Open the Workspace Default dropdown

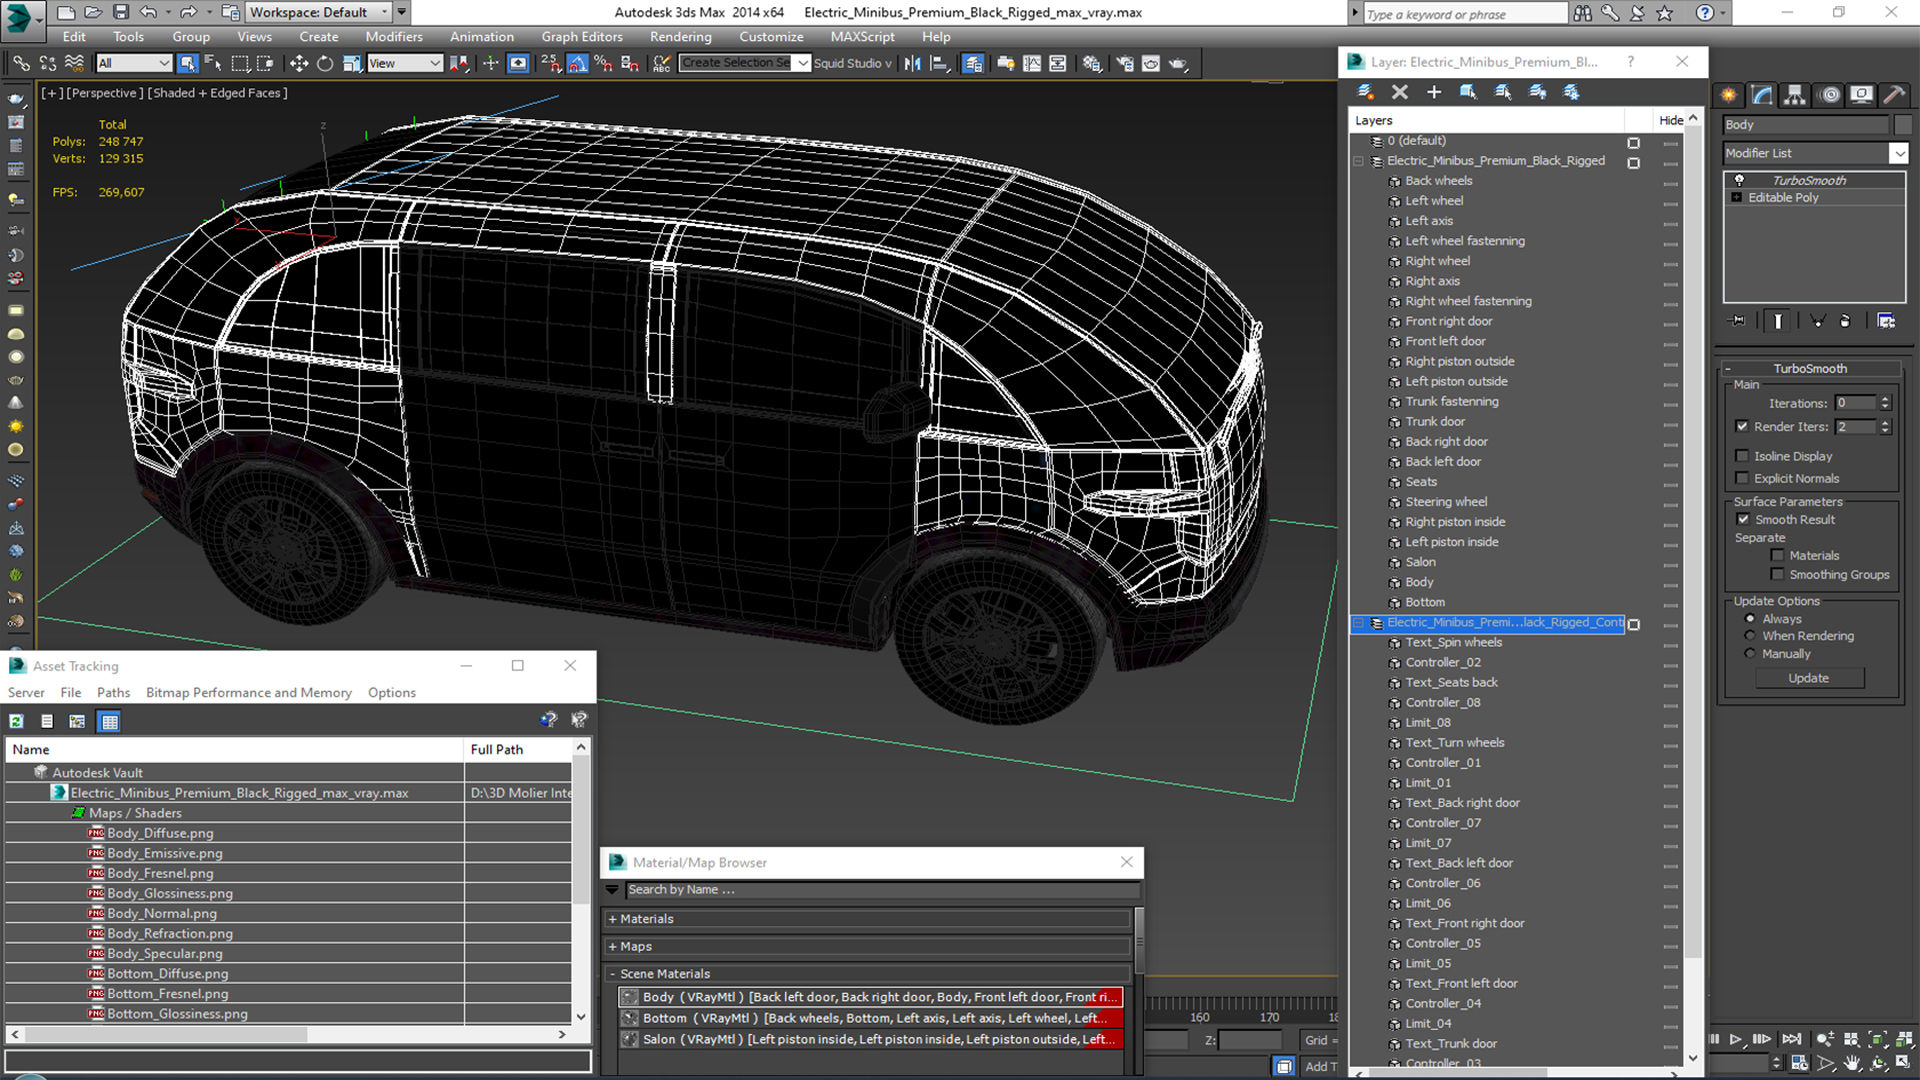pyautogui.click(x=318, y=12)
